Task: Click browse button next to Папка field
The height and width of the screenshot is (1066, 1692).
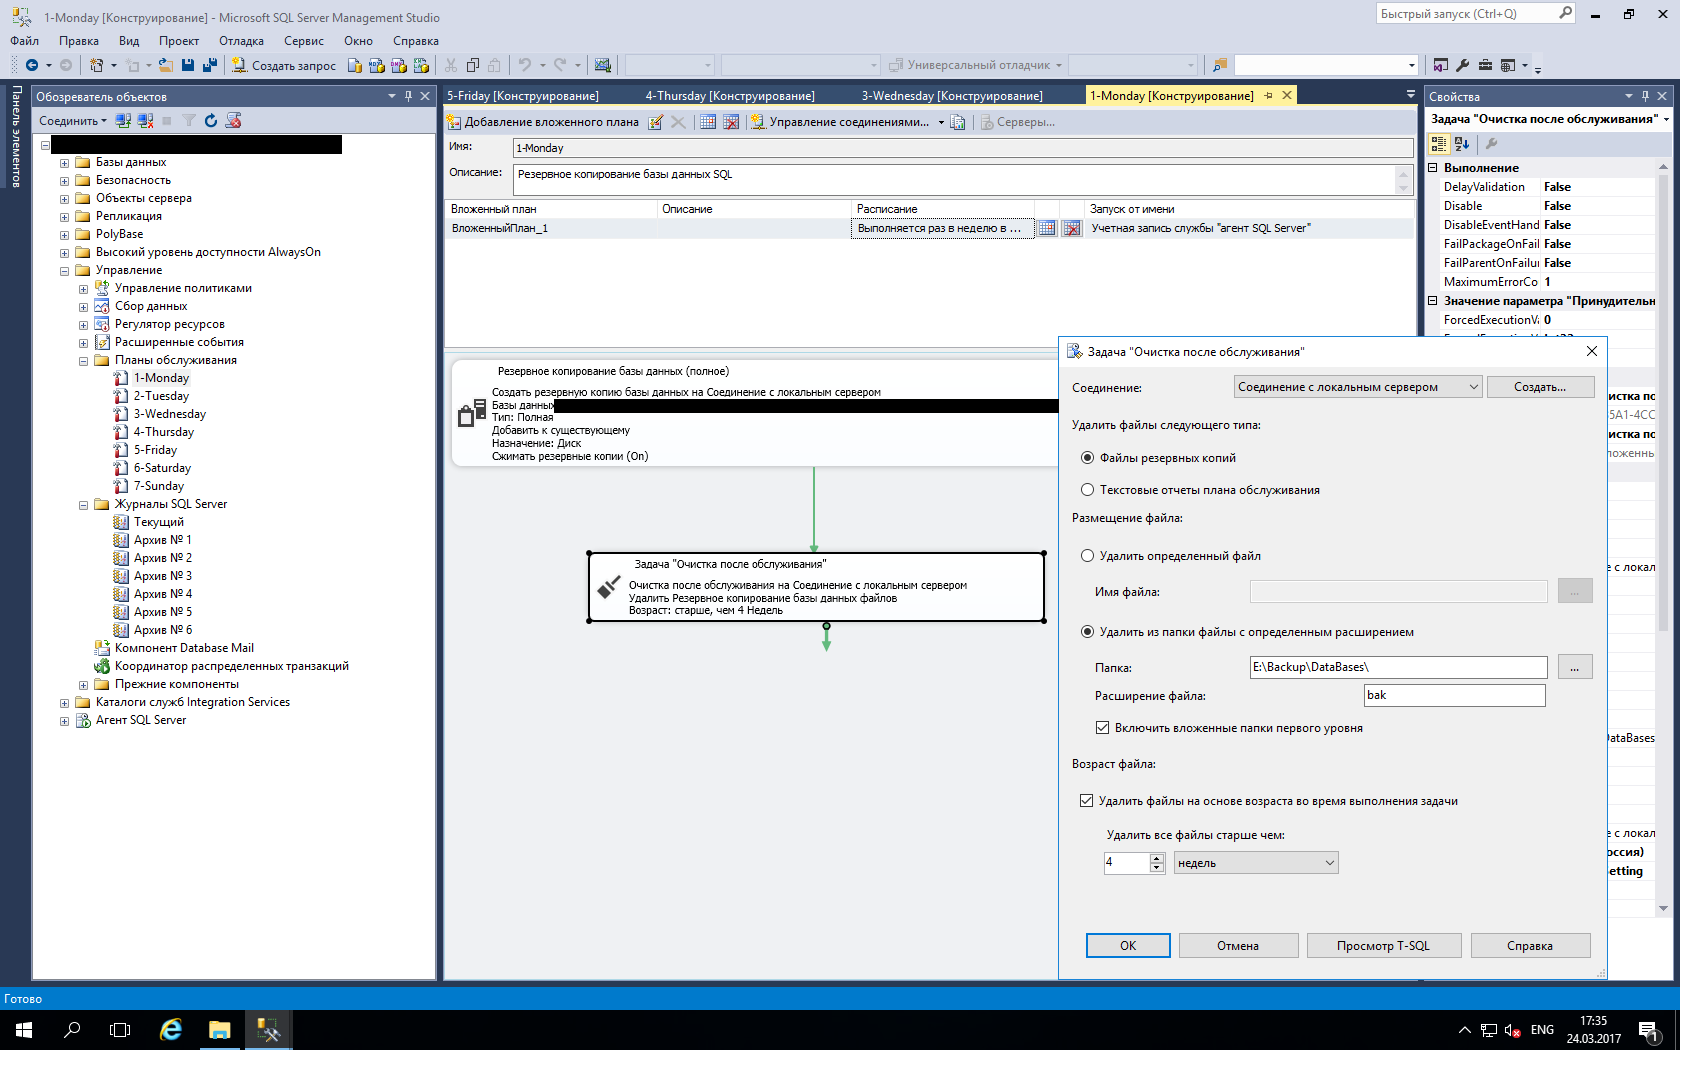Action: tap(1575, 667)
